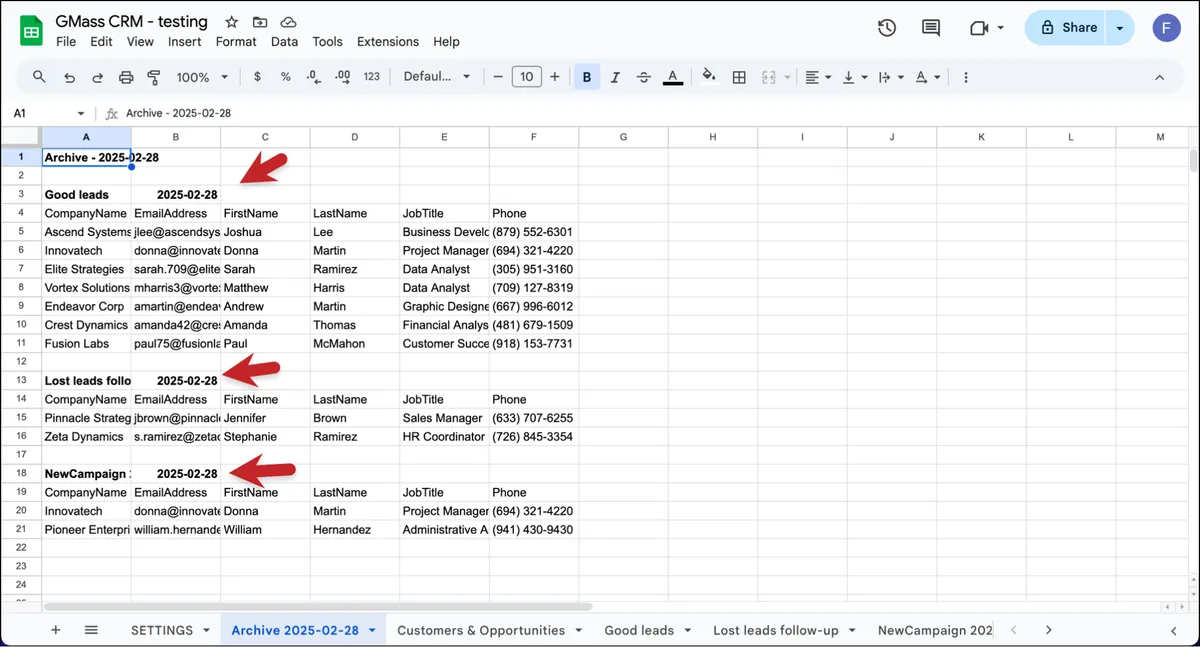The image size is (1200, 647).
Task: Start a Meet call camera icon
Action: coord(979,28)
